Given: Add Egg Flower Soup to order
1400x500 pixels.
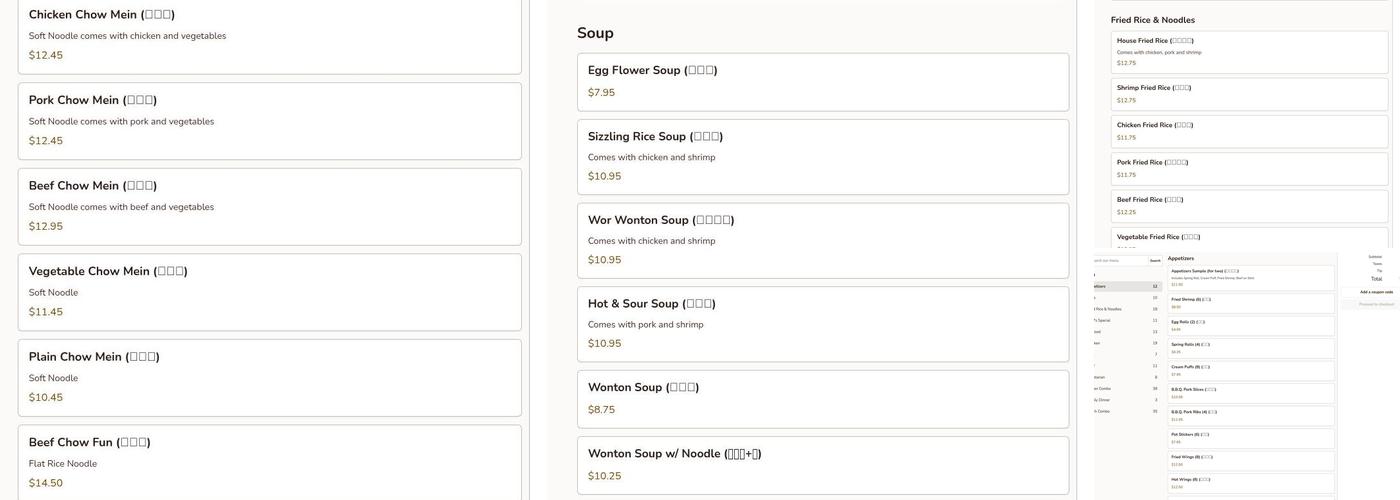Looking at the screenshot, I should tap(822, 82).
